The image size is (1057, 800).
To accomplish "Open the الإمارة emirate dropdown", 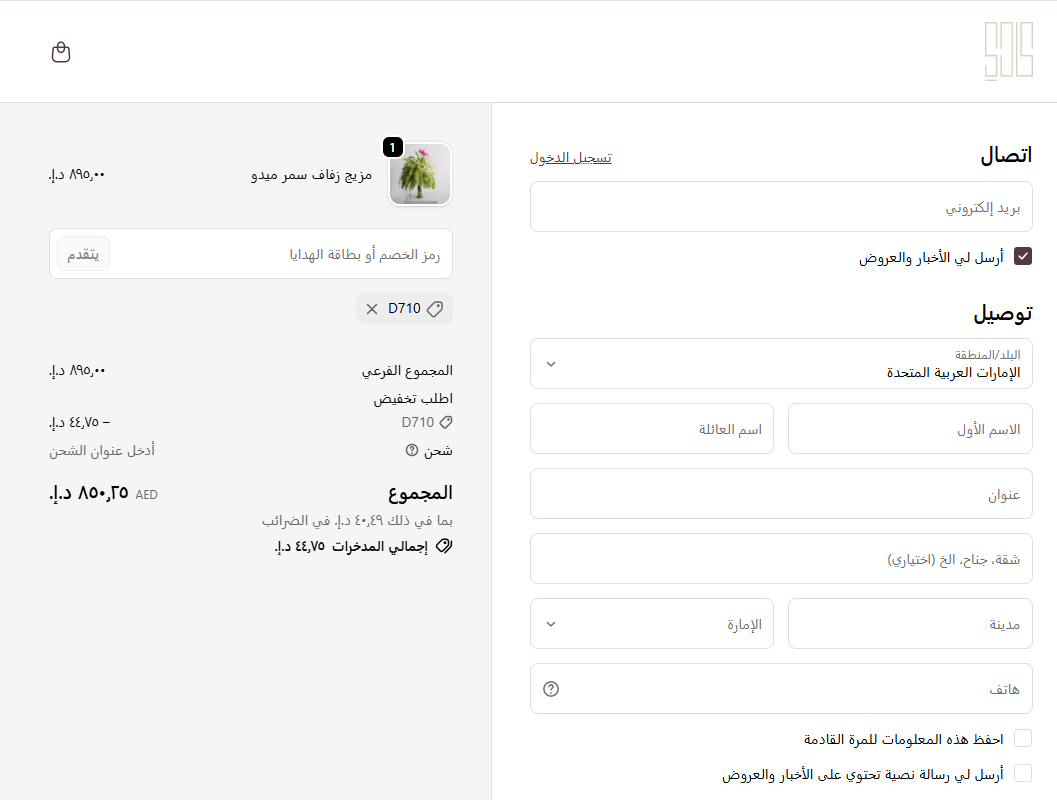I will [652, 624].
